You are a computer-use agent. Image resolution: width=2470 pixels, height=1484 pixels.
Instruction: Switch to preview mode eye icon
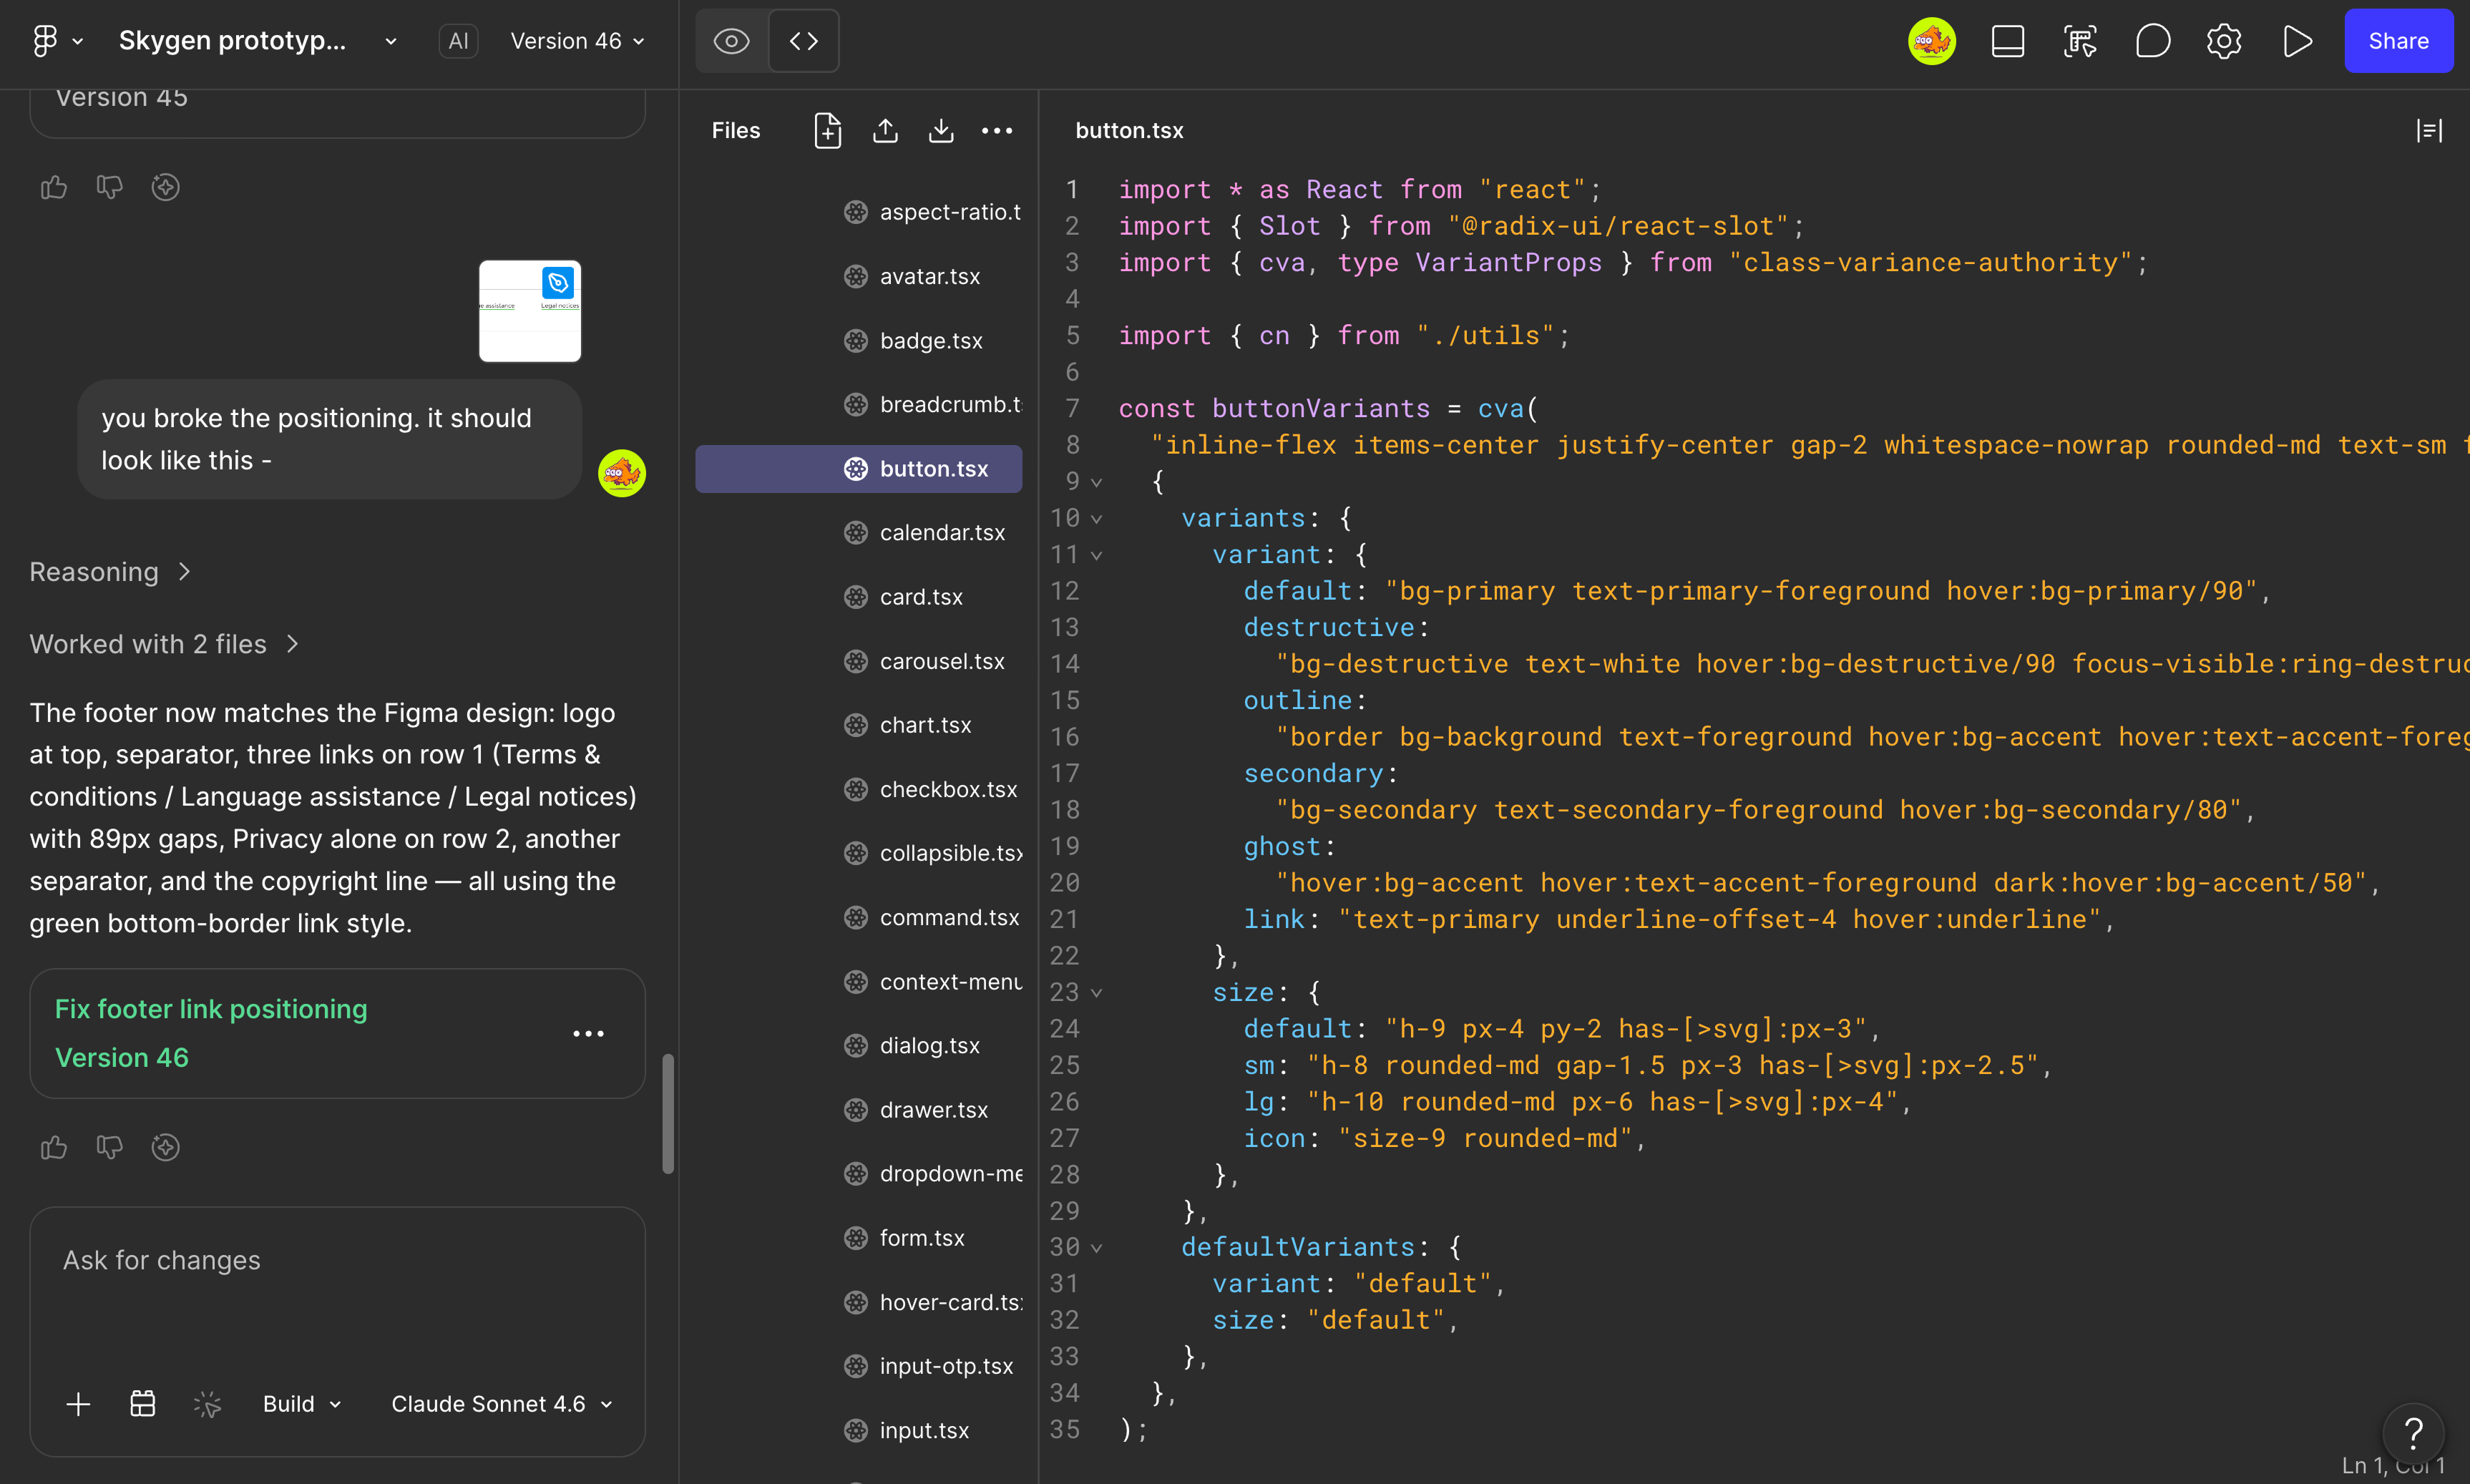(732, 41)
